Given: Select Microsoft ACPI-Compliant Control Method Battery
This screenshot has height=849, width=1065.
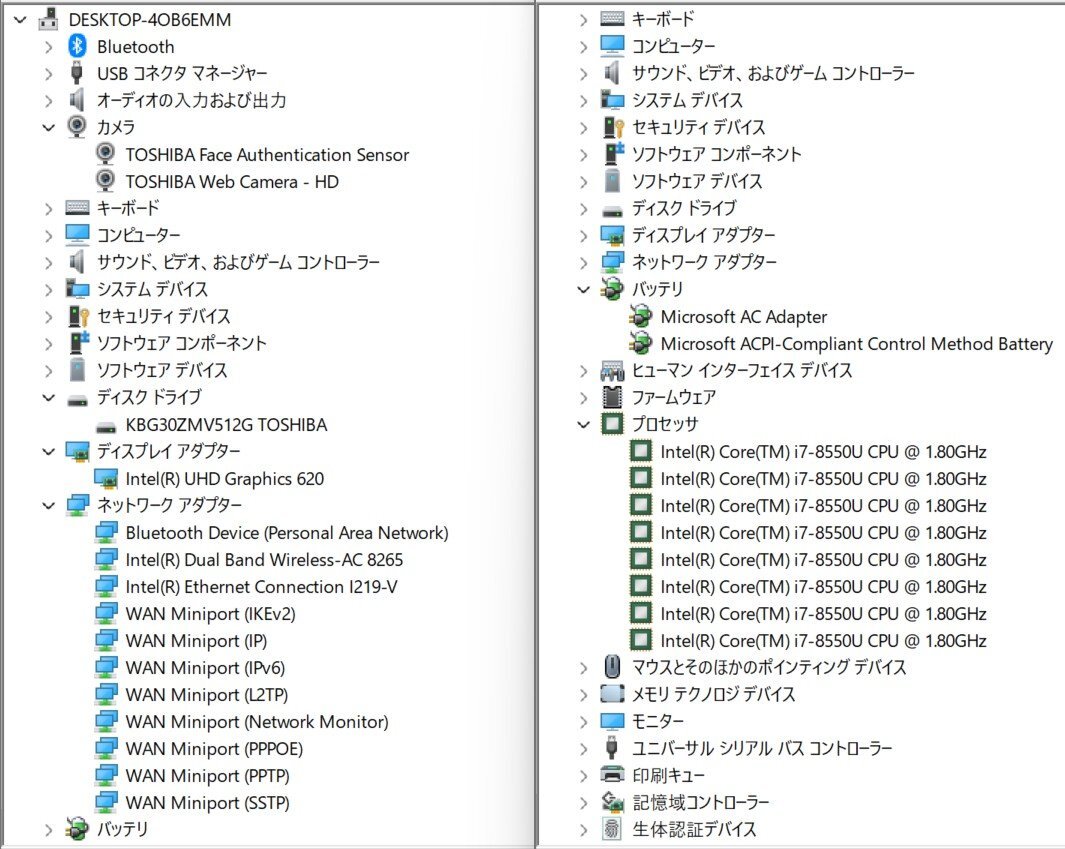Looking at the screenshot, I should tap(856, 344).
